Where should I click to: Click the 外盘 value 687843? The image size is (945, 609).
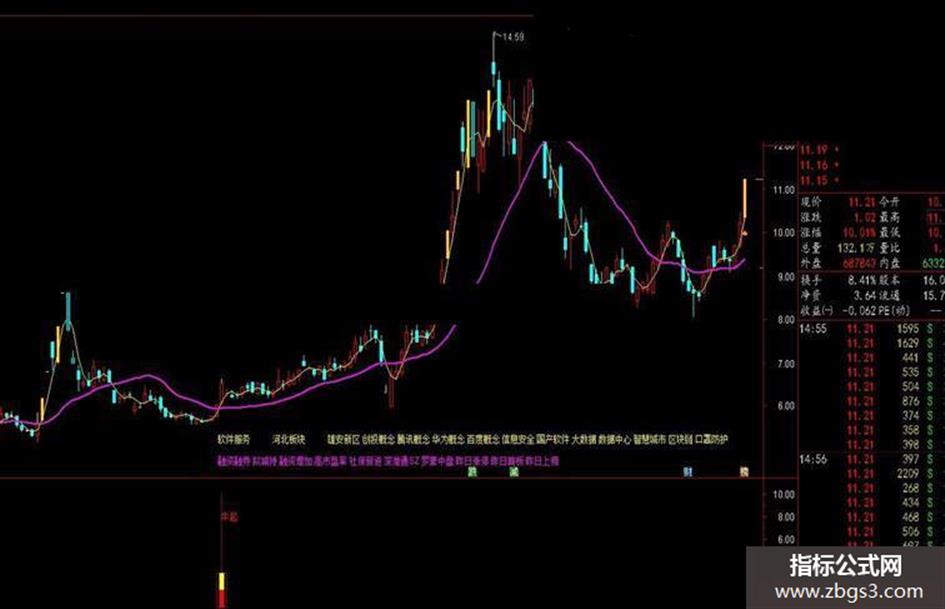pos(857,263)
